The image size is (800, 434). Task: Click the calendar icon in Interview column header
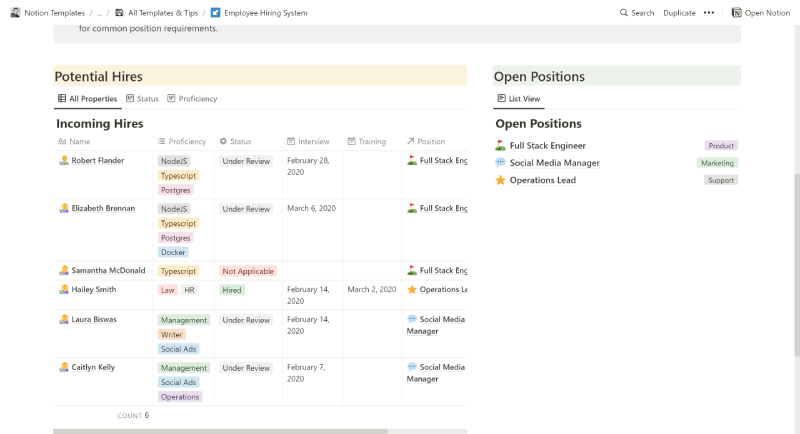(291, 141)
